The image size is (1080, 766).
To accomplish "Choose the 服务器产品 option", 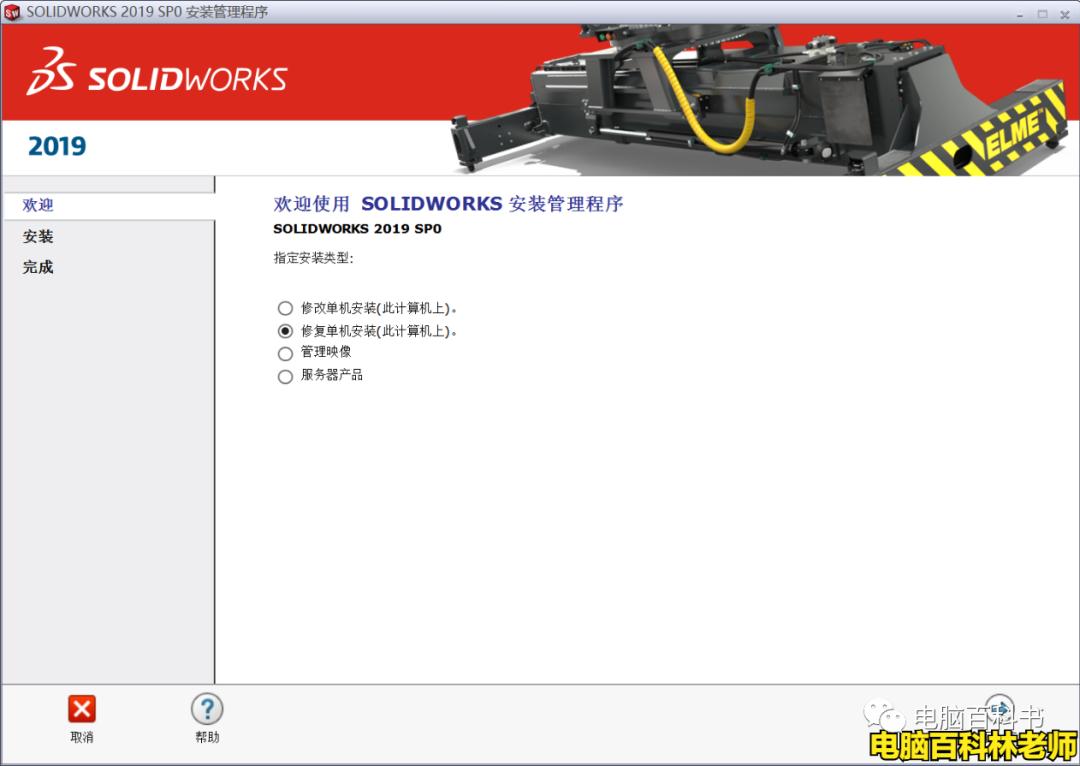I will coord(286,376).
